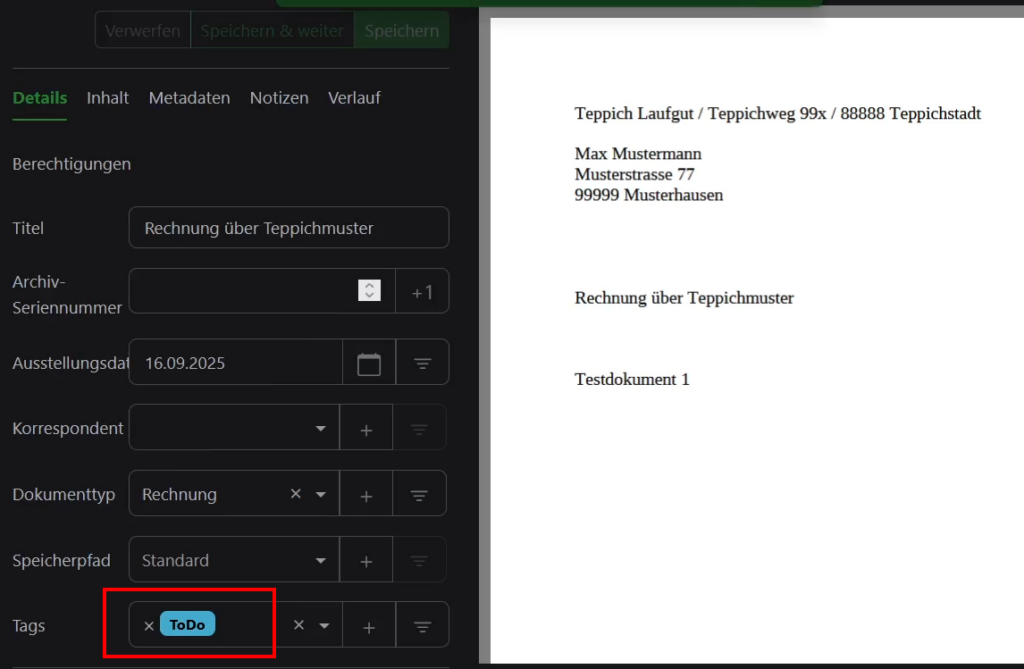This screenshot has height=669, width=1024.
Task: Open the Notizen tab
Action: pyautogui.click(x=280, y=98)
